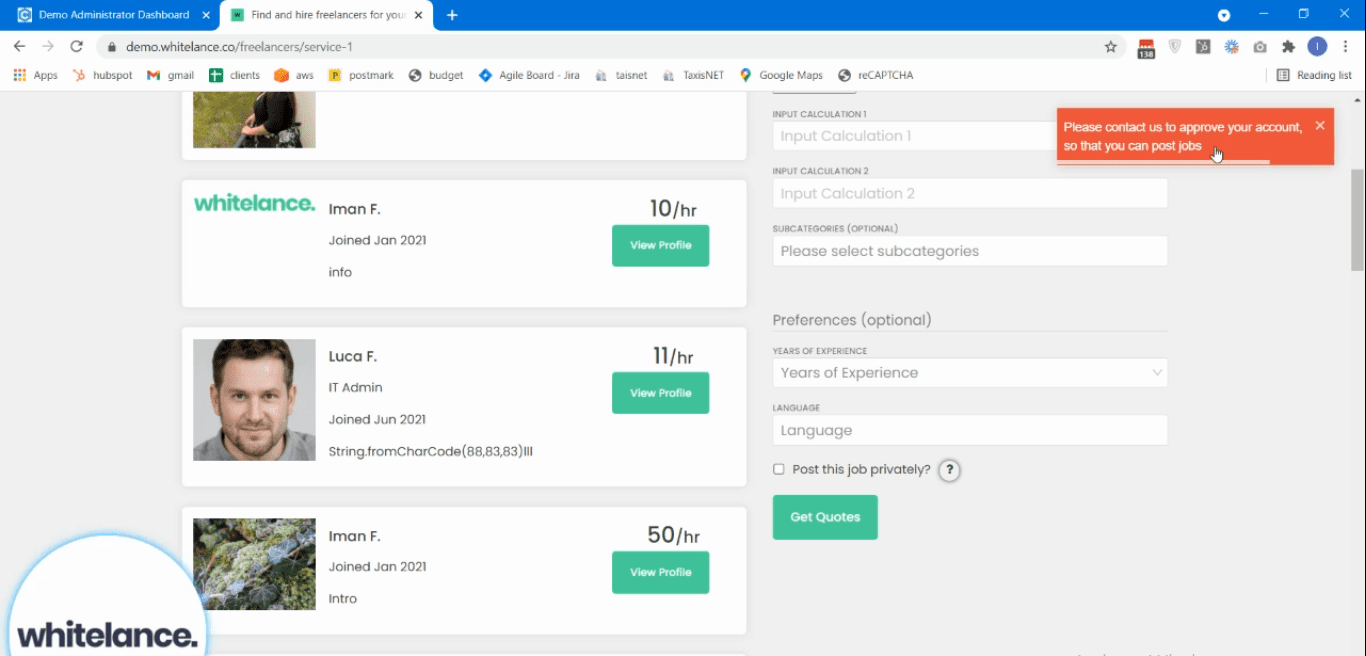
Task: Open the reCAPTCHA bookmark
Action: (x=875, y=75)
